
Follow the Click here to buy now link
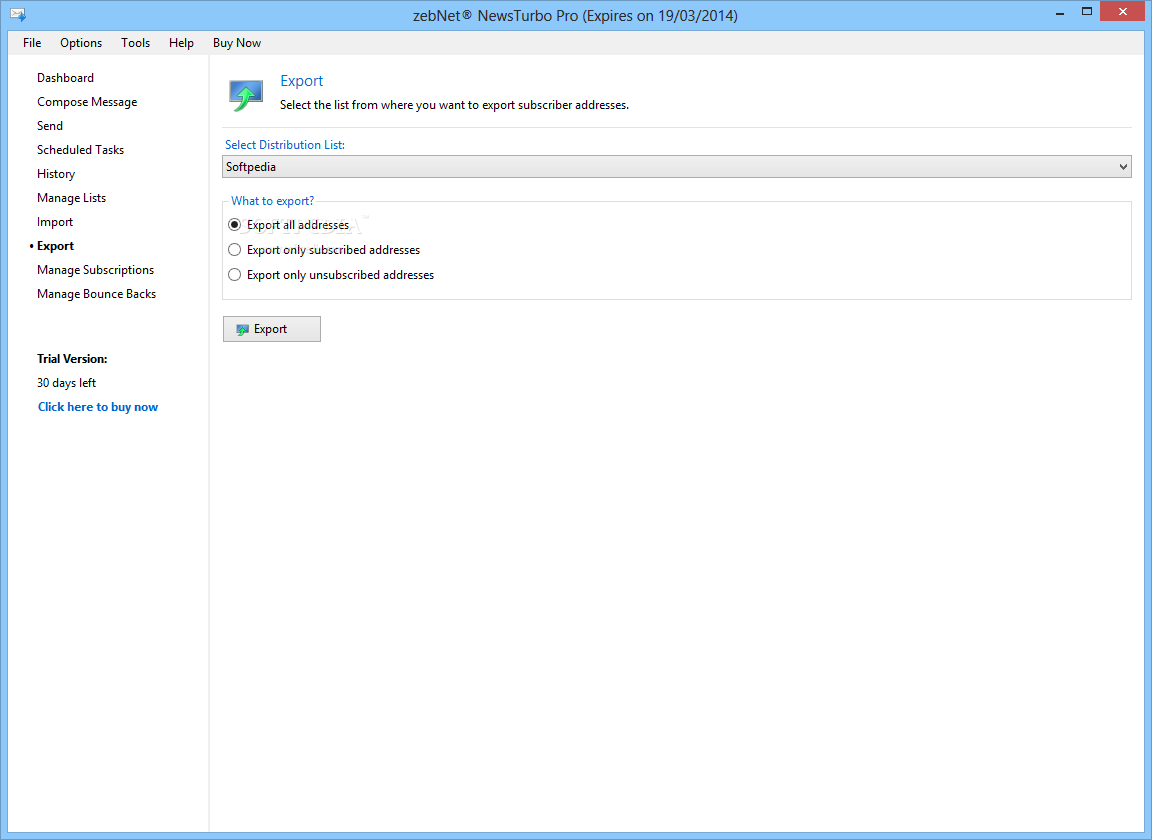pos(98,407)
